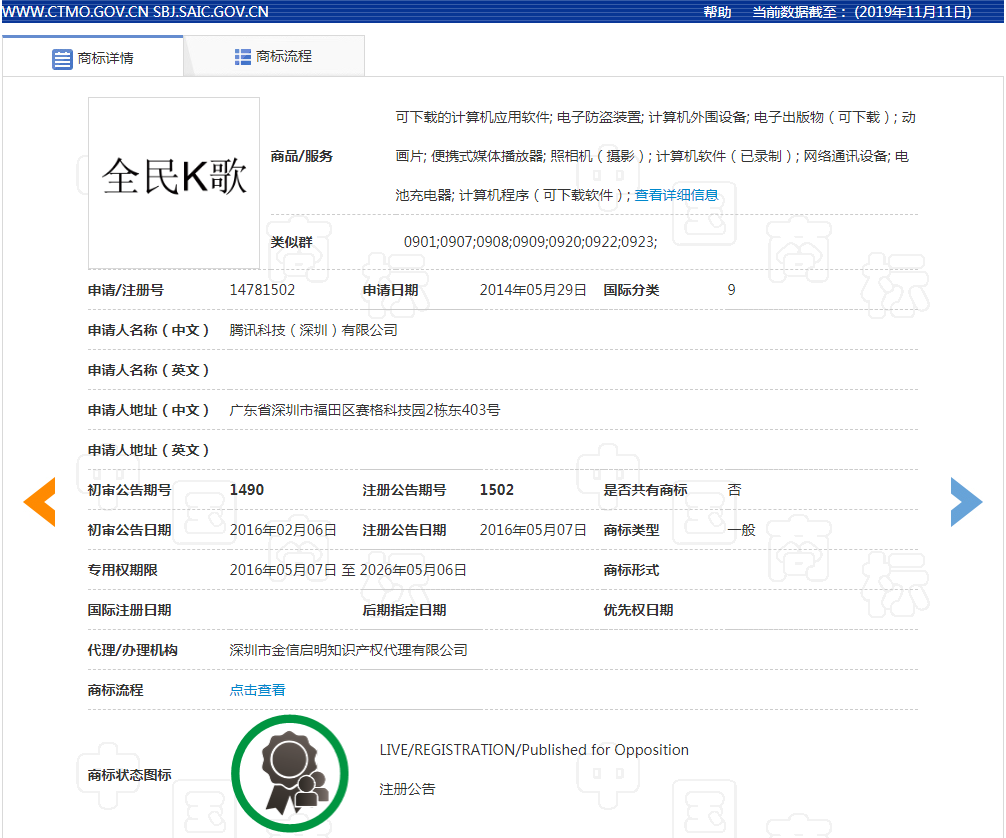Viewport: 1006px width, 838px height.
Task: Click the 代理/办理机构 label
Action: (x=133, y=650)
